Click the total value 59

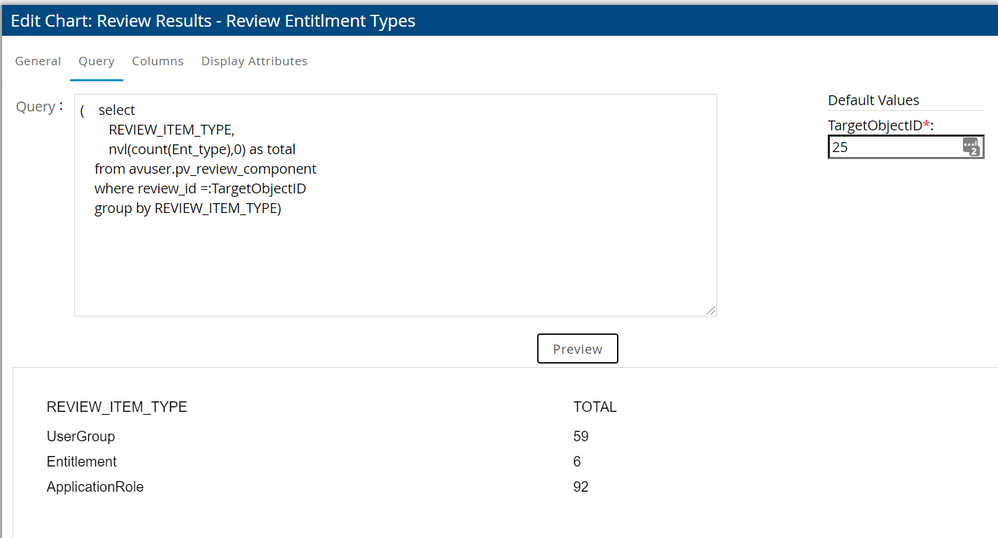point(581,436)
